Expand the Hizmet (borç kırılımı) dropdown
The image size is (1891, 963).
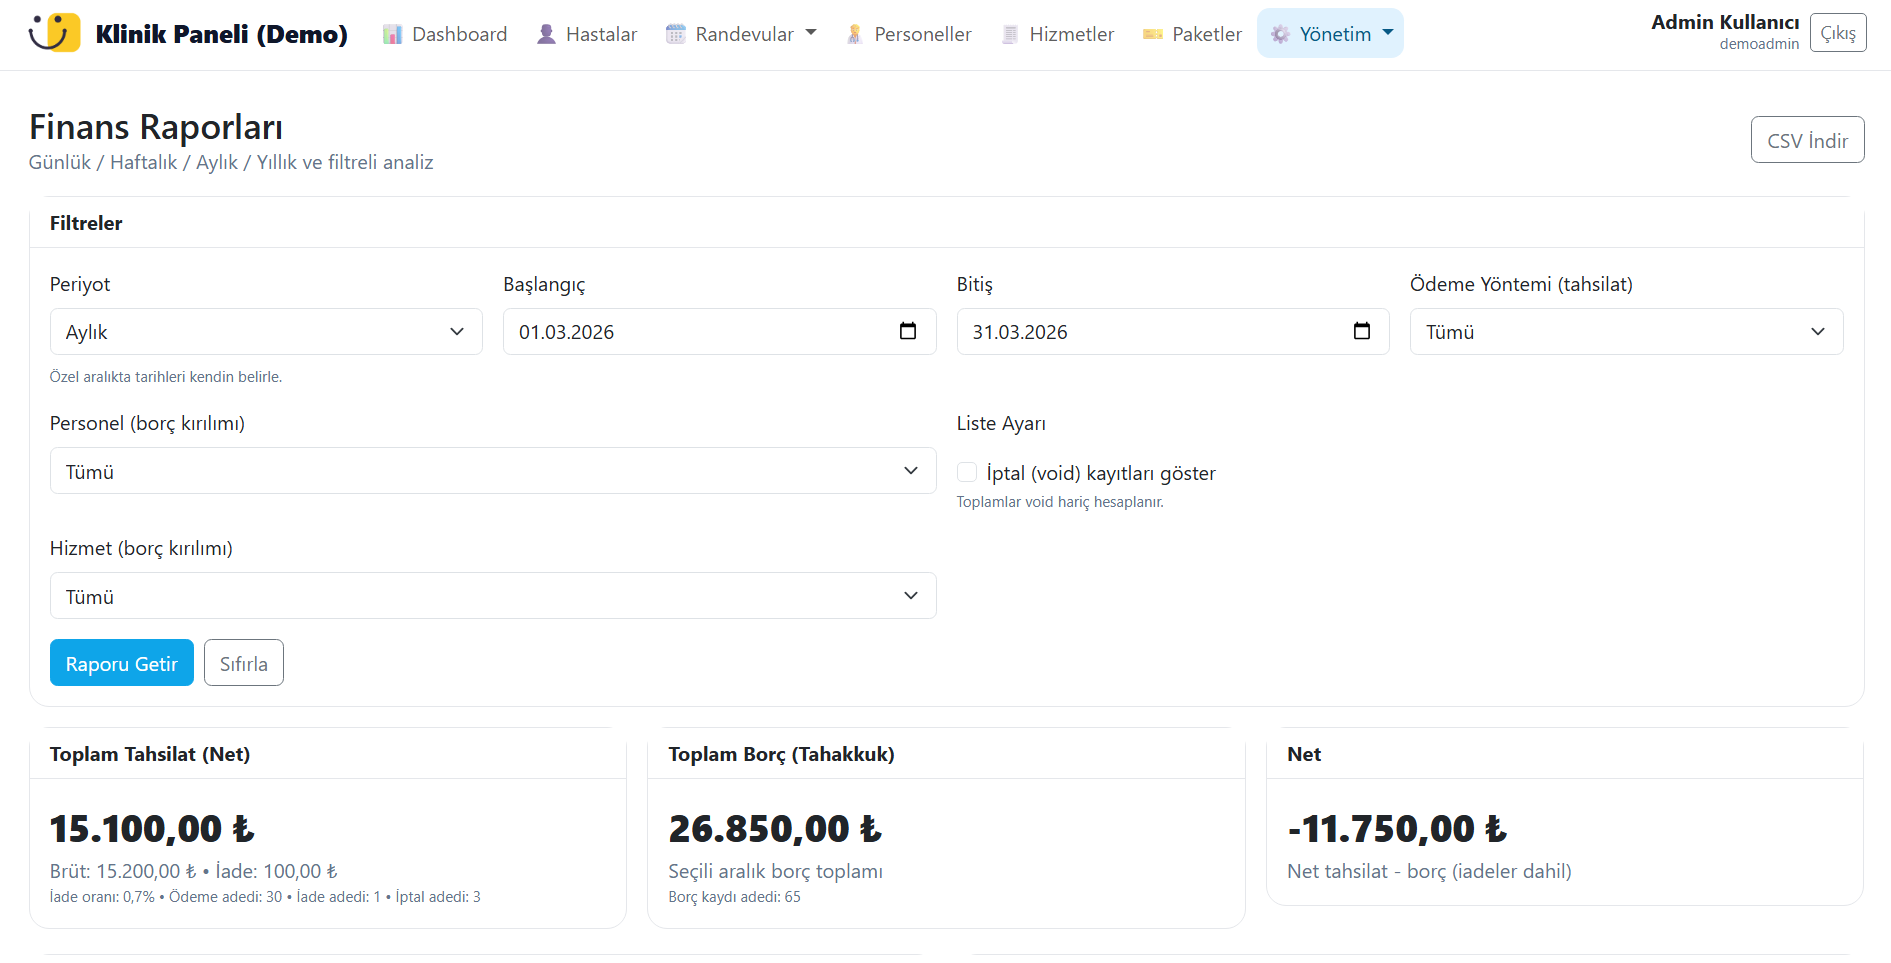click(492, 596)
